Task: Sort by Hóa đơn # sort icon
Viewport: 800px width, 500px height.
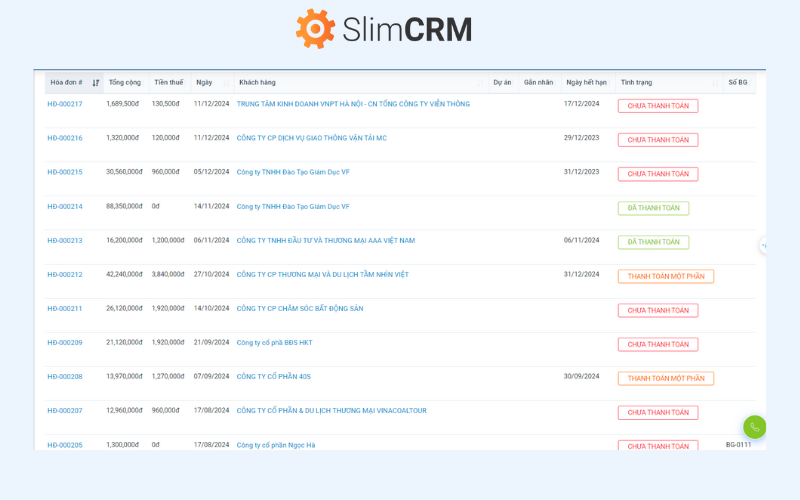Action: pyautogui.click(x=95, y=83)
